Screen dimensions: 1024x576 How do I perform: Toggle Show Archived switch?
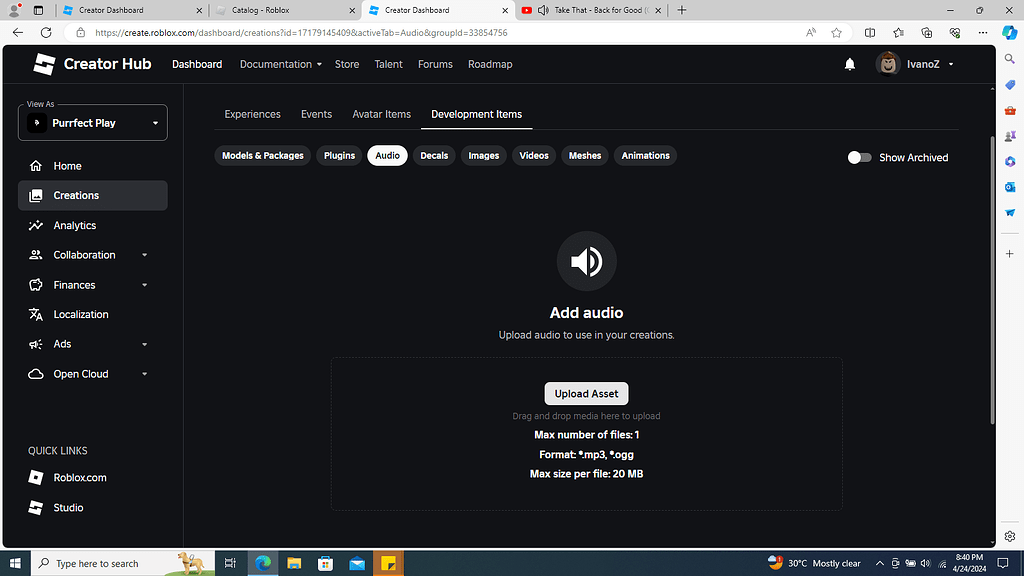click(x=859, y=157)
